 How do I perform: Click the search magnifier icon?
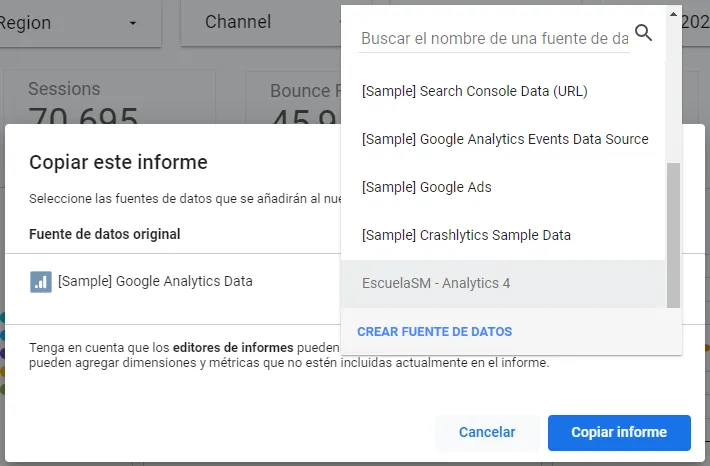(x=643, y=33)
